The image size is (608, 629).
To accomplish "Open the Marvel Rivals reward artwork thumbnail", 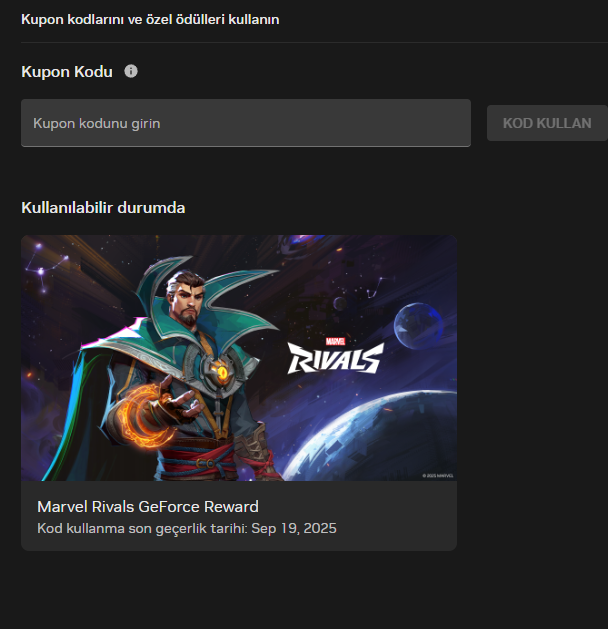I will tap(239, 358).
